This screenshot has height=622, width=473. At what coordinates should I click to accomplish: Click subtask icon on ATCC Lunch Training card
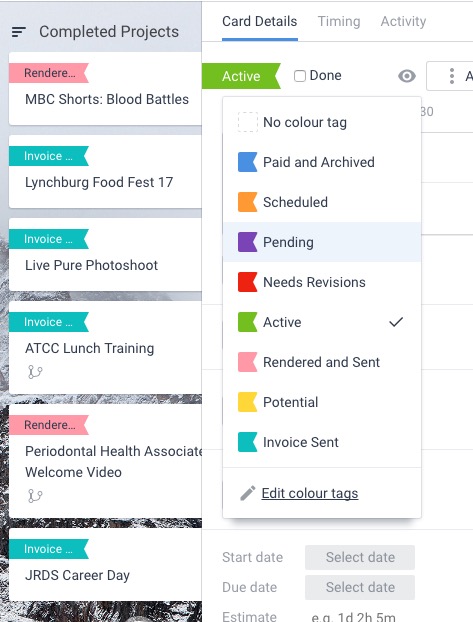(x=35, y=372)
